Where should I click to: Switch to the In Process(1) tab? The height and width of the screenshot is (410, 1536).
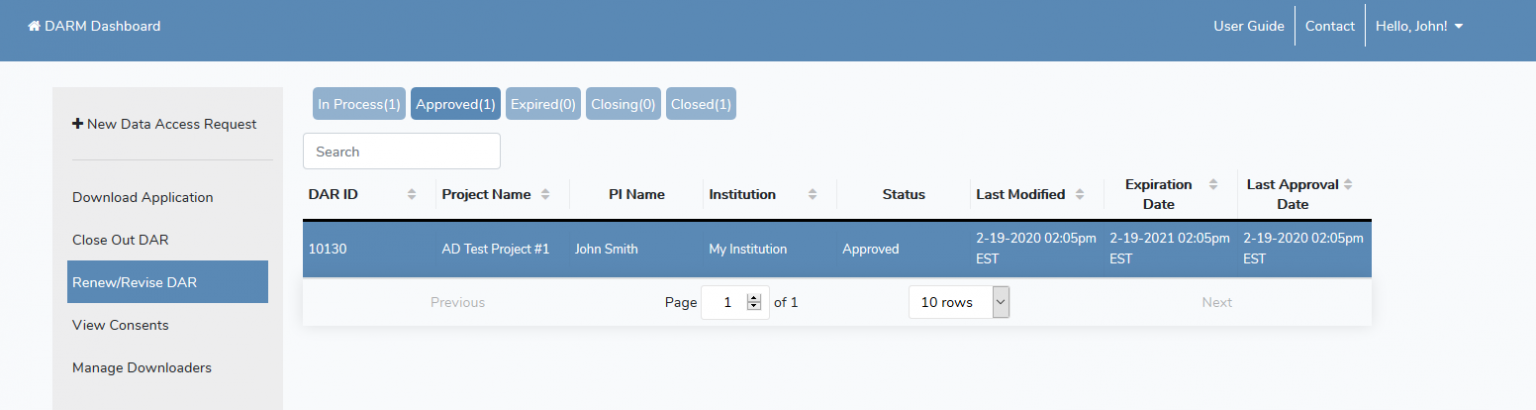(359, 104)
